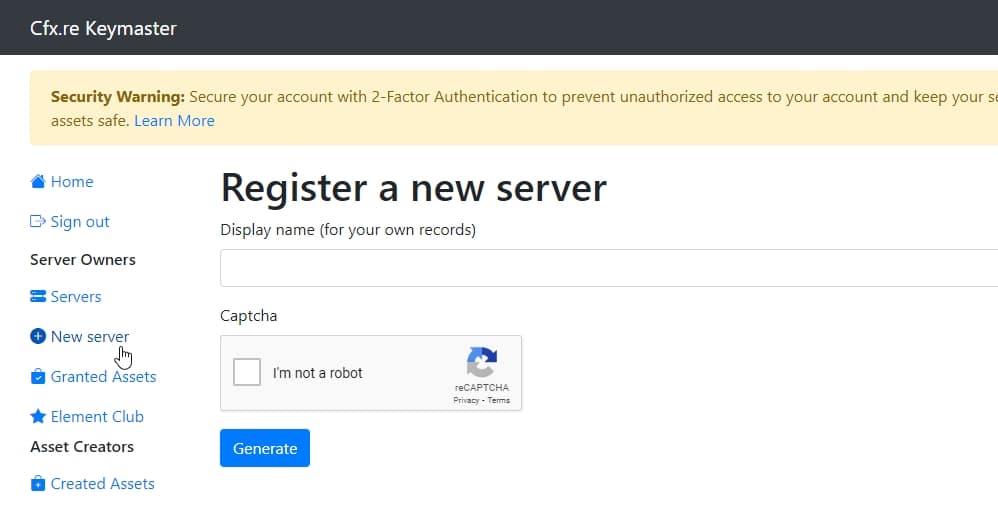The image size is (998, 509).
Task: Click the Cfx.re Keymaster title
Action: click(x=103, y=28)
